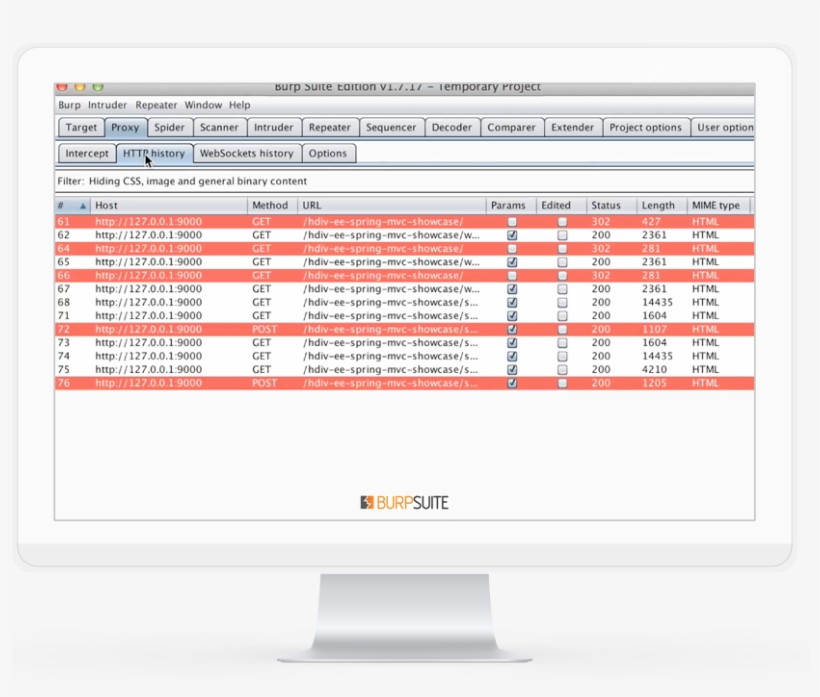Open the WebSockets history sub-tab
The image size is (820, 697).
coord(247,153)
